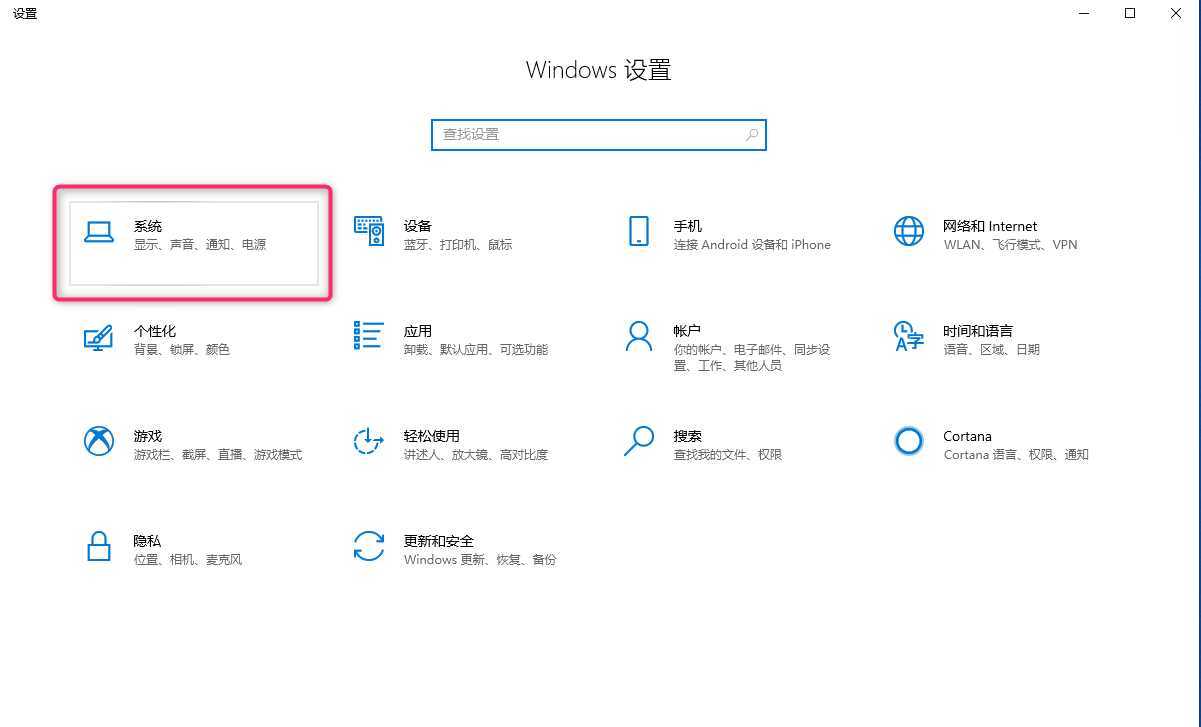This screenshot has width=1201, height=727.
Task: Open the 手机 settings title
Action: coord(688,226)
